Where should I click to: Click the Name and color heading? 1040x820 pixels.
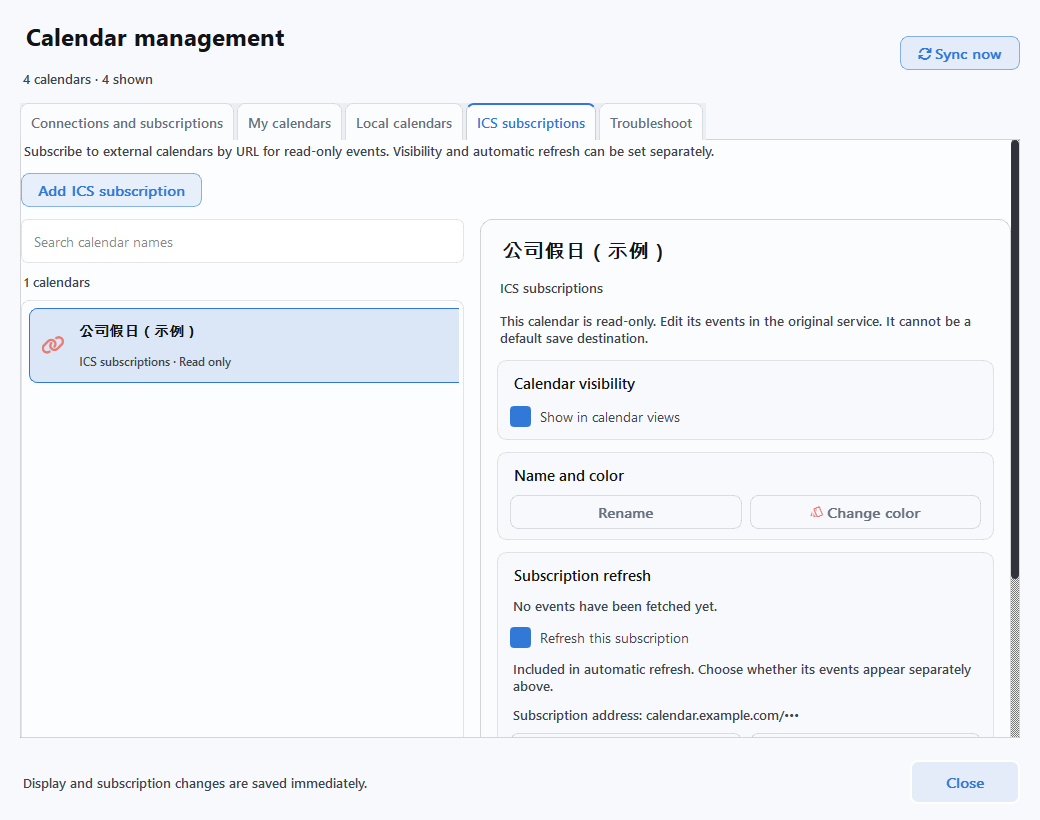569,476
